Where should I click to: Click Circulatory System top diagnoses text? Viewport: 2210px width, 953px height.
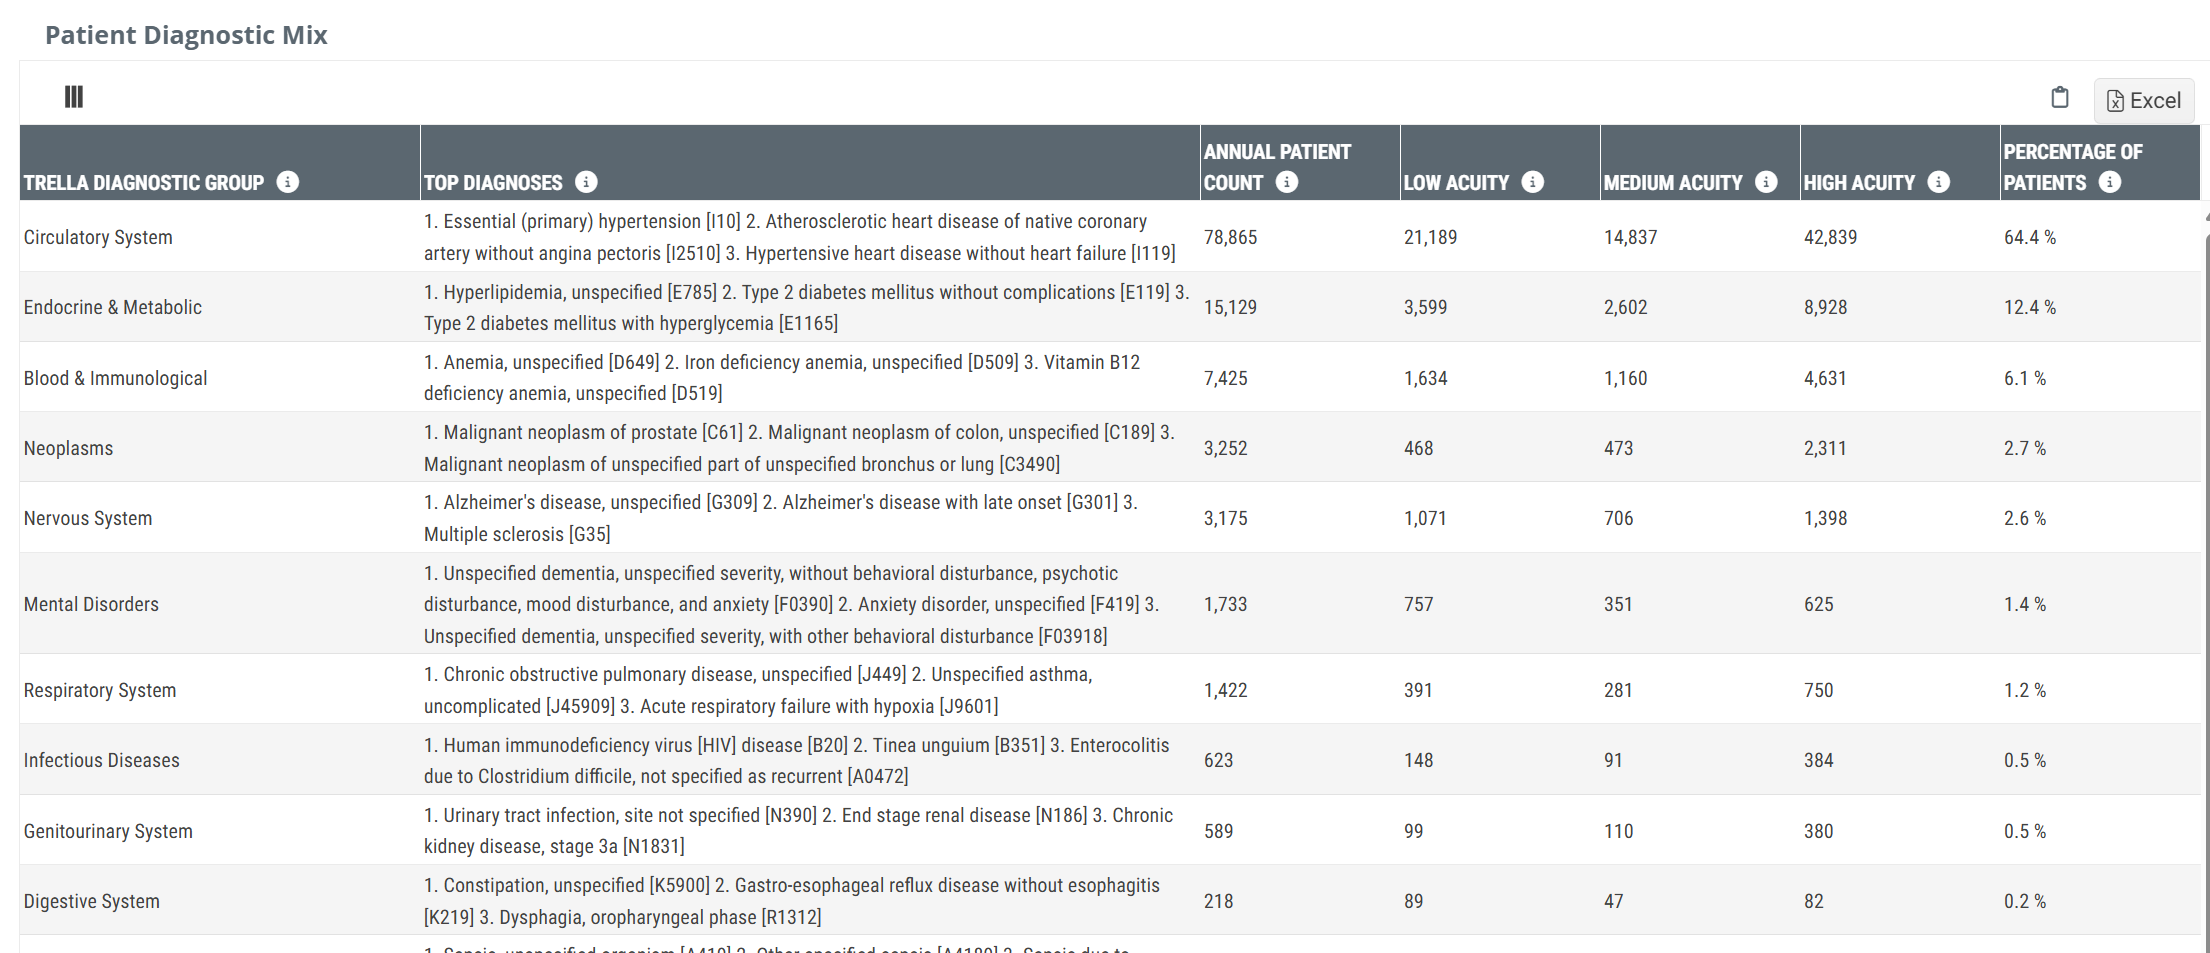point(800,237)
